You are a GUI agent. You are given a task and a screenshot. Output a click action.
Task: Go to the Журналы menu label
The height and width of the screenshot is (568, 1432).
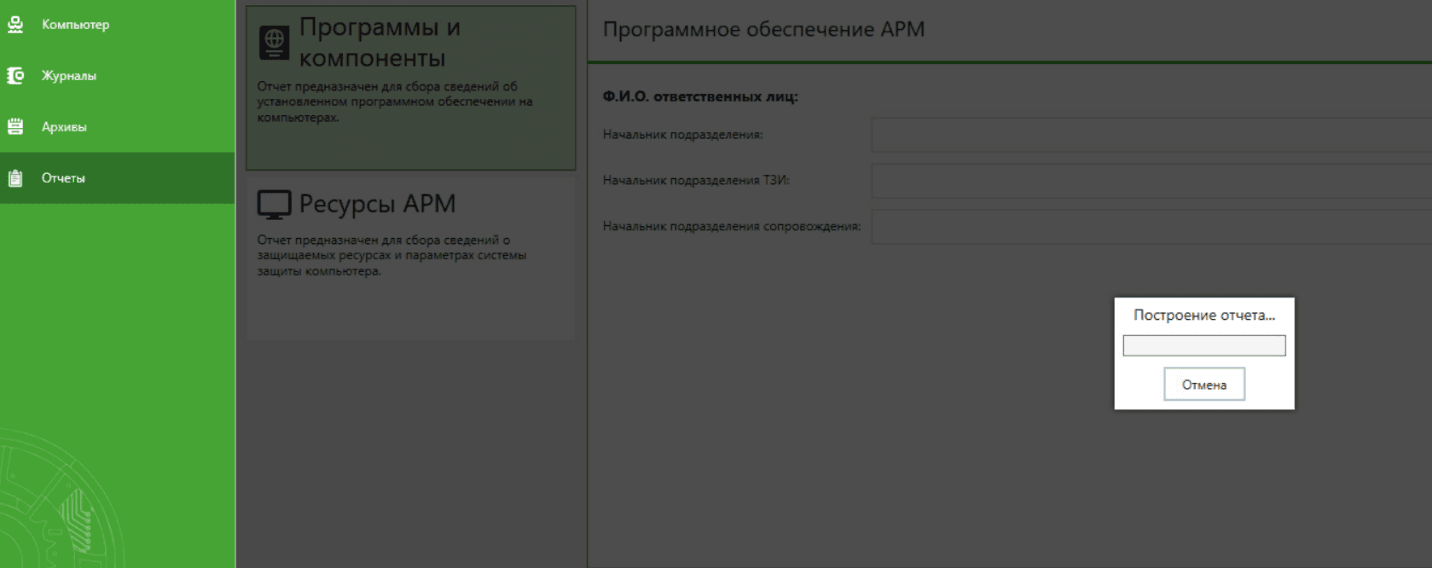(69, 76)
